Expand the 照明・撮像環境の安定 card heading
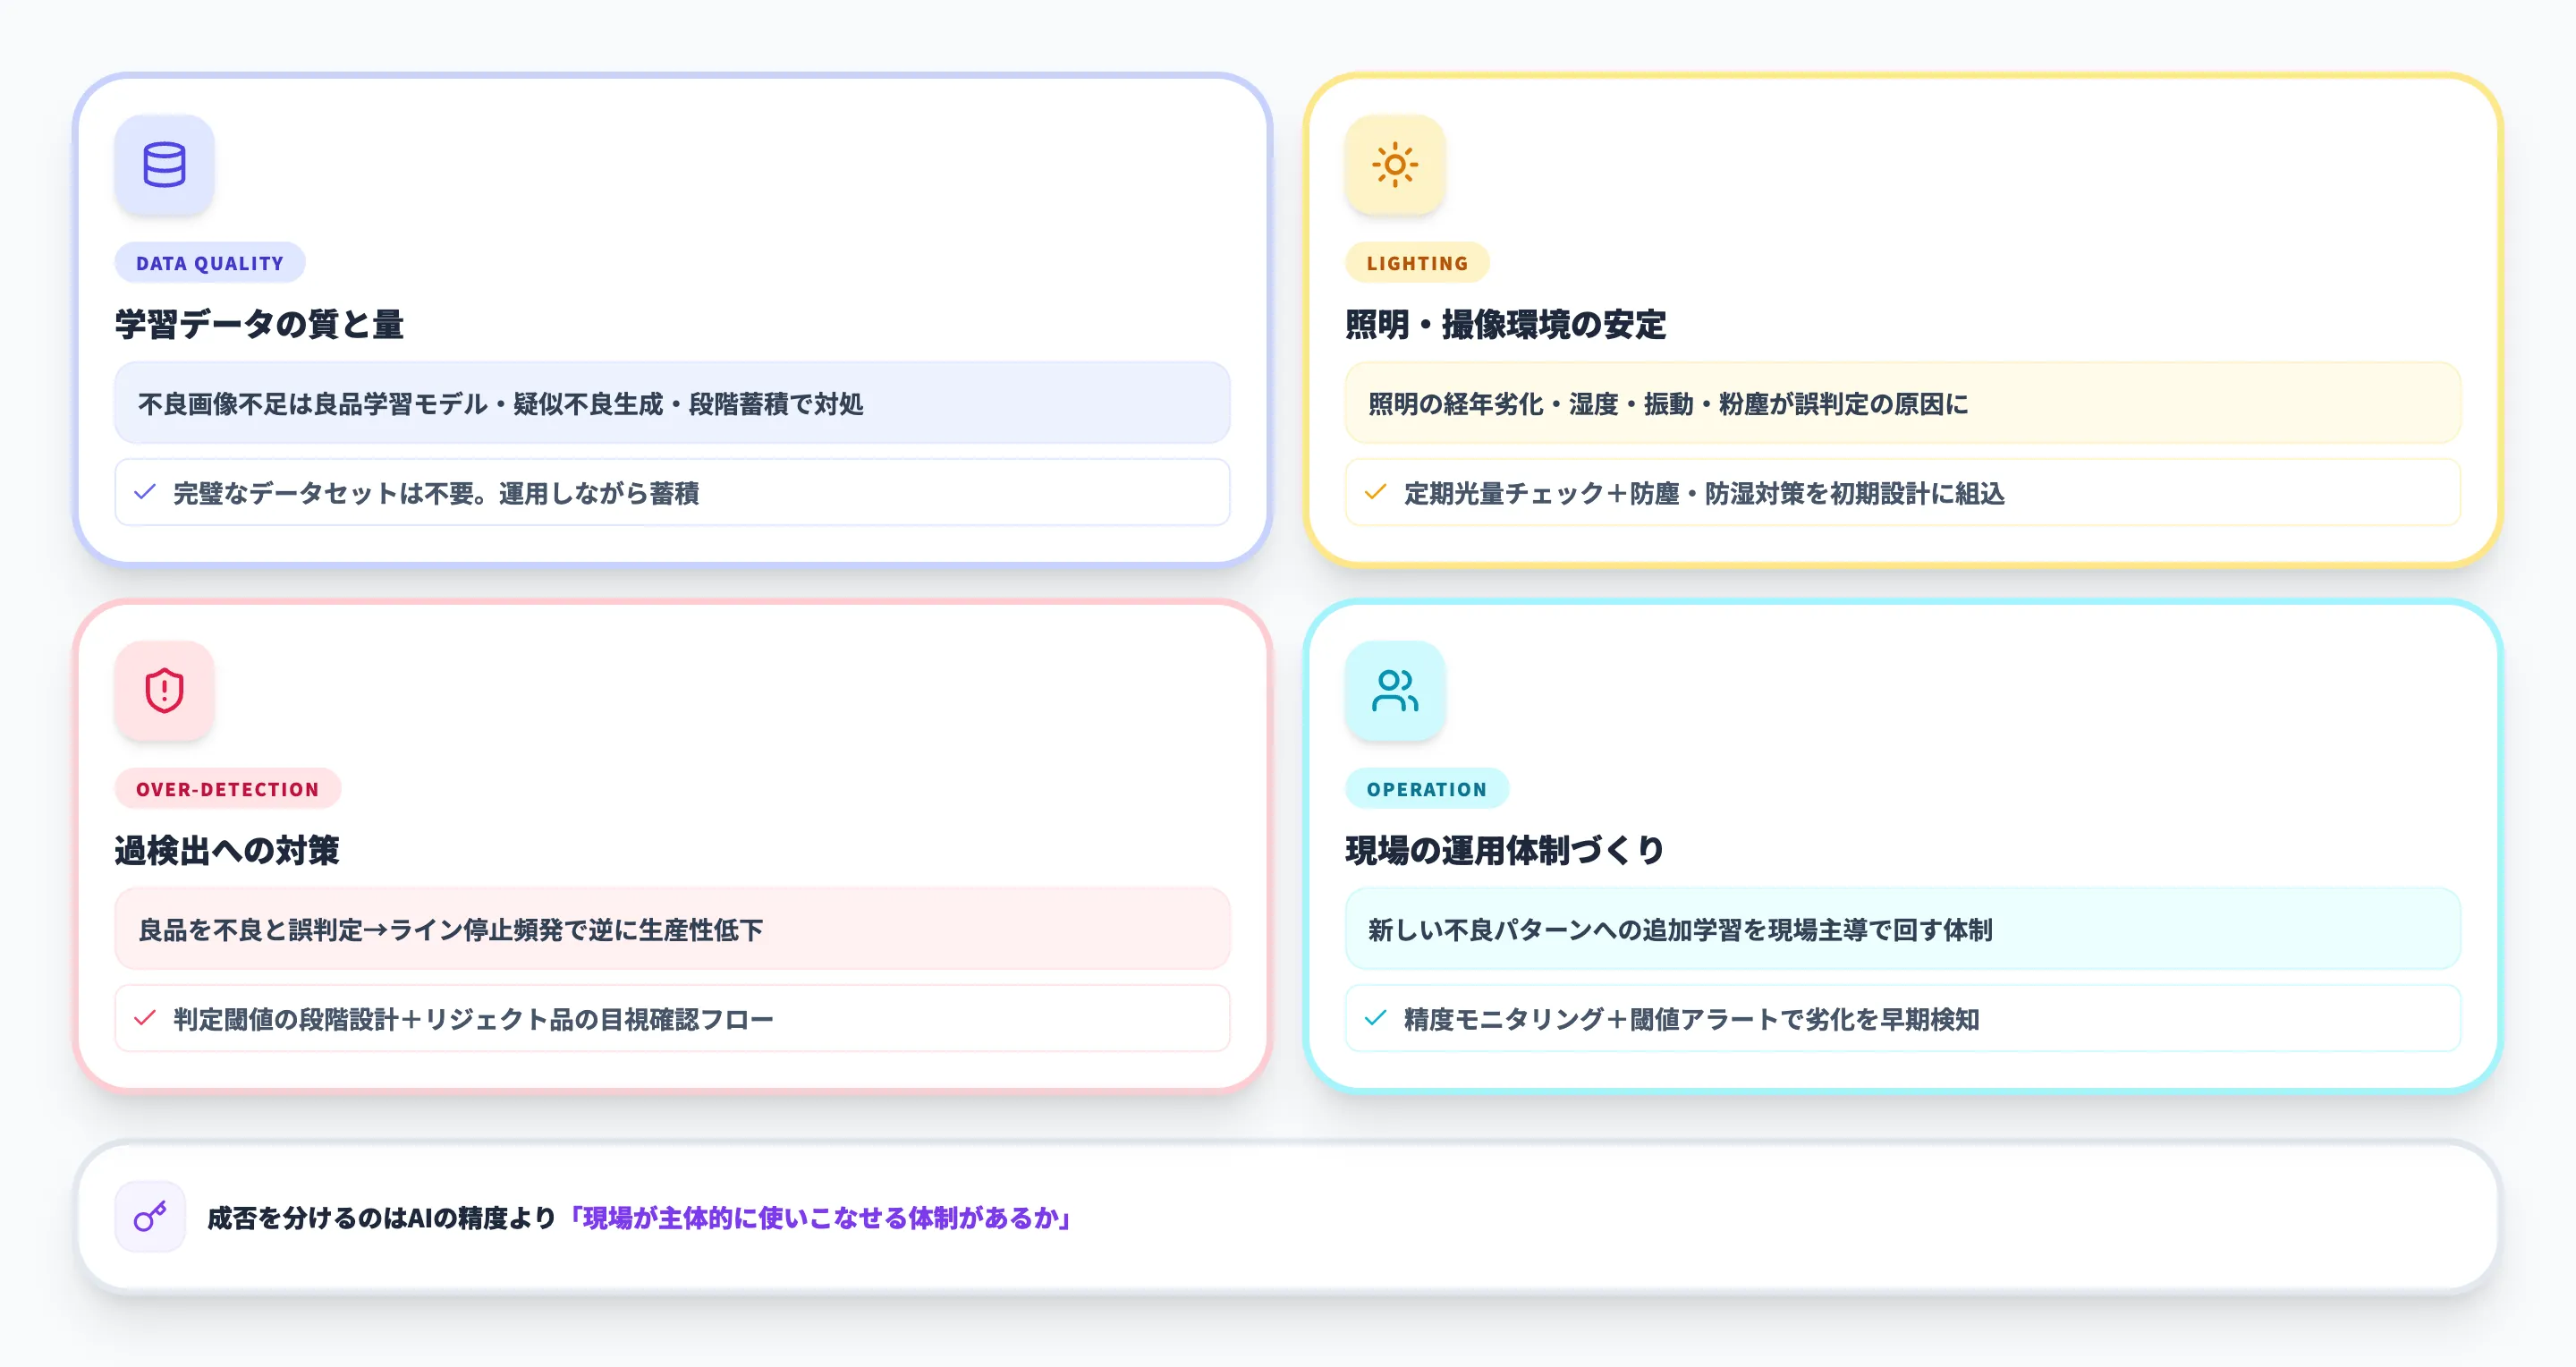The image size is (2576, 1367). 1506,324
